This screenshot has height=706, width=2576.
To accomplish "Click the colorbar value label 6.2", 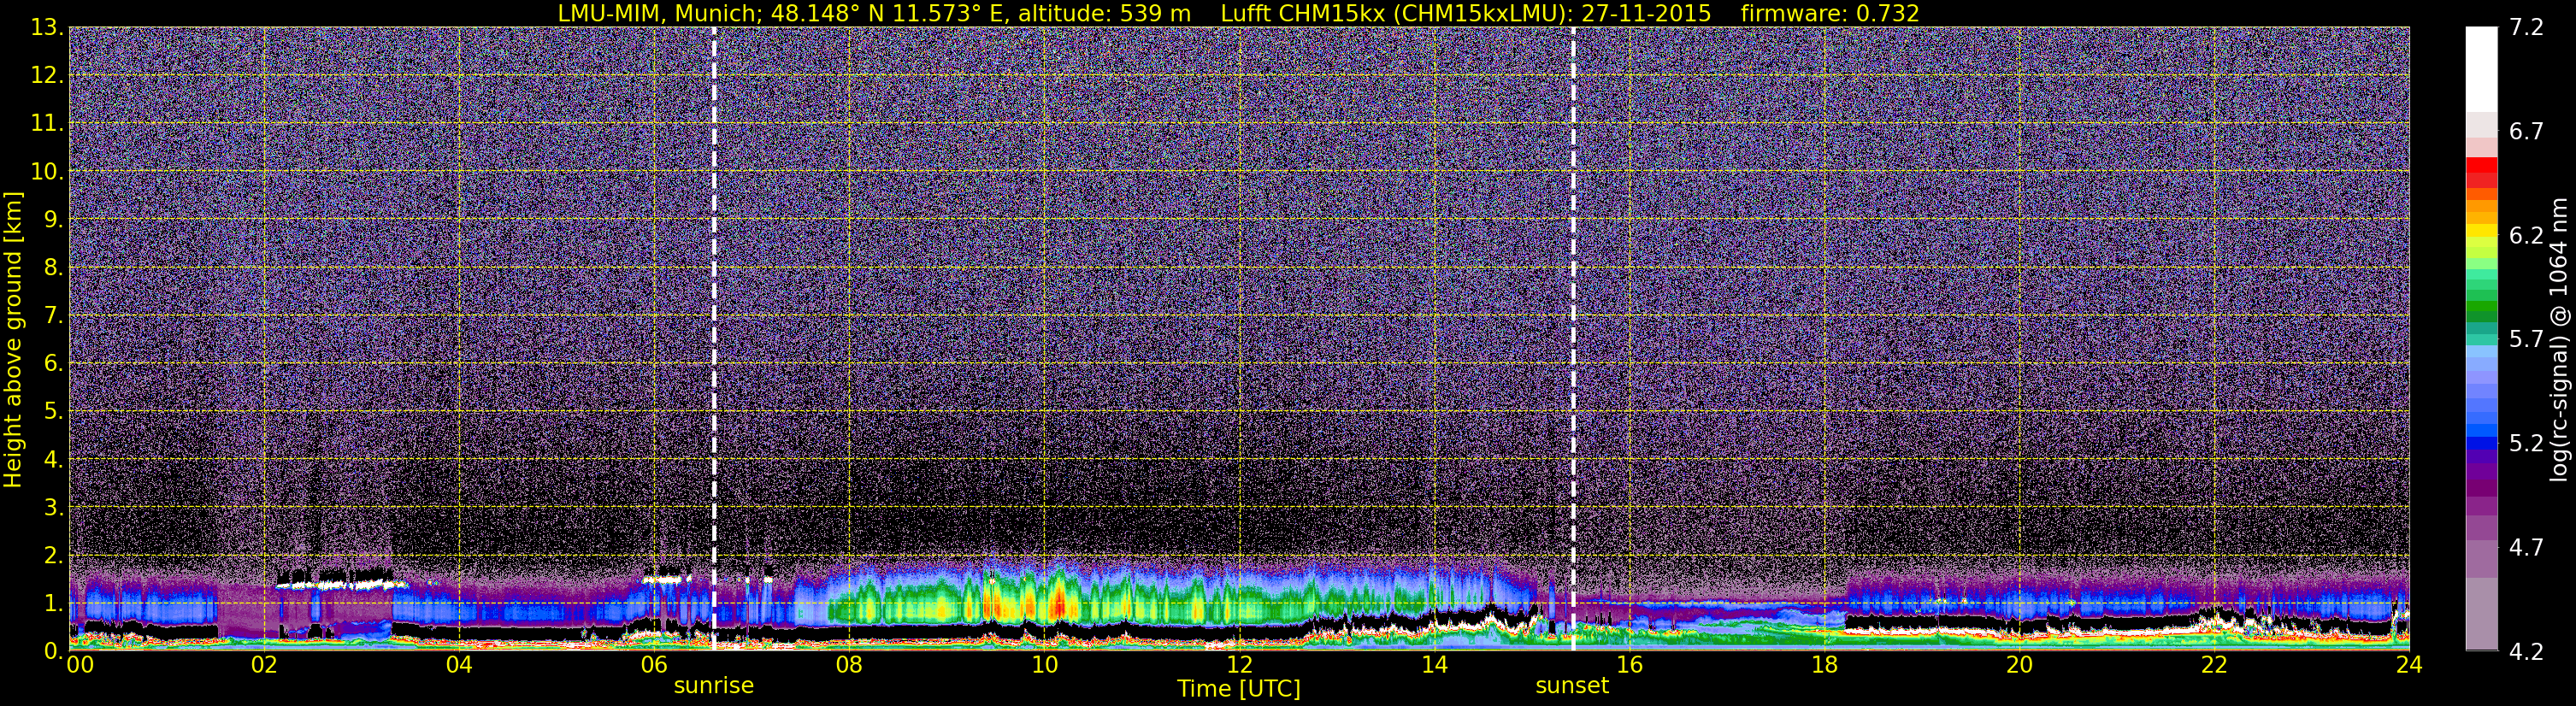I will (2527, 236).
